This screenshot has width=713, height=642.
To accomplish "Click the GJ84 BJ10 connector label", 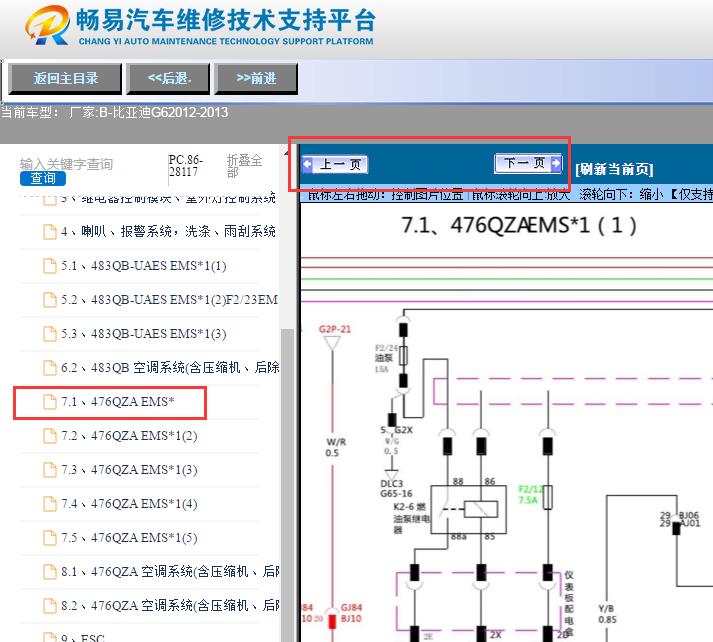I will pyautogui.click(x=351, y=613).
